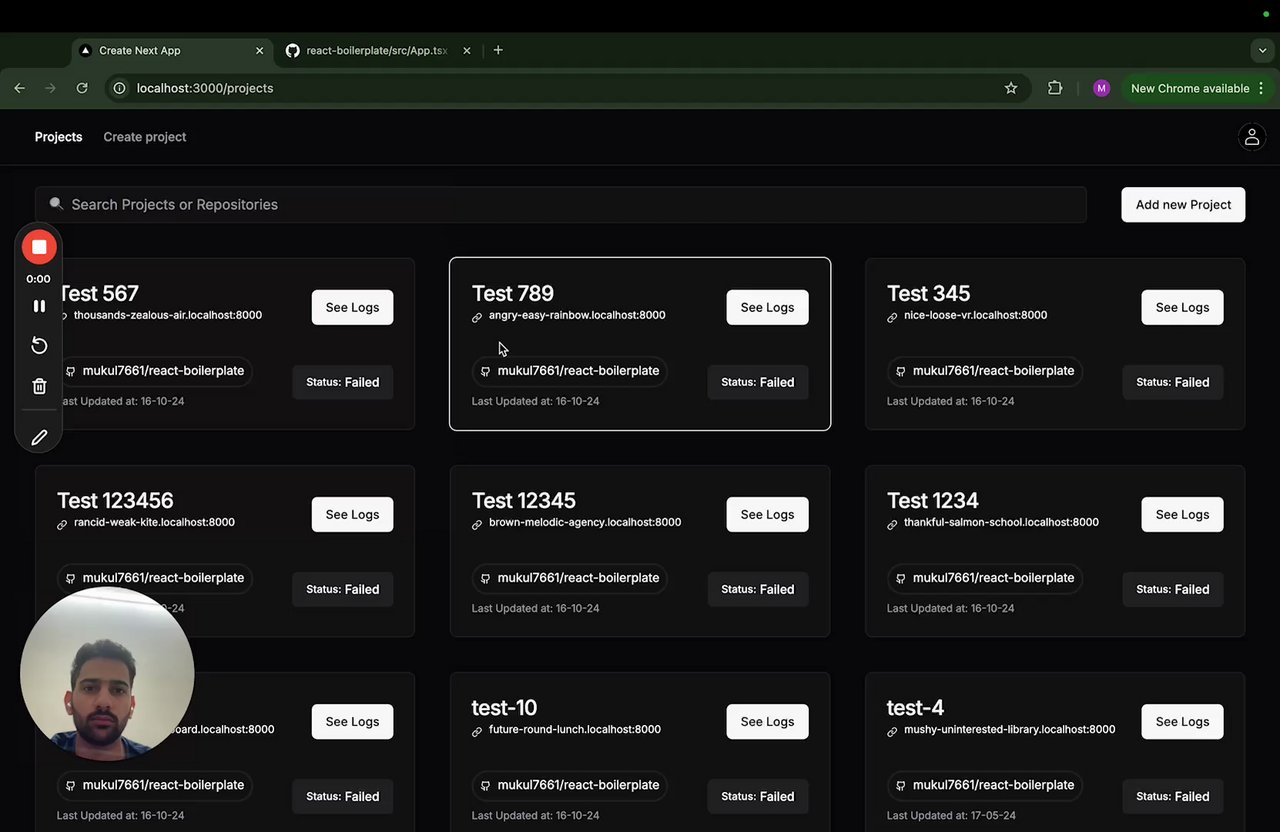Screen dimensions: 1280x832
Task: Go back in browser history
Action: click(x=20, y=88)
